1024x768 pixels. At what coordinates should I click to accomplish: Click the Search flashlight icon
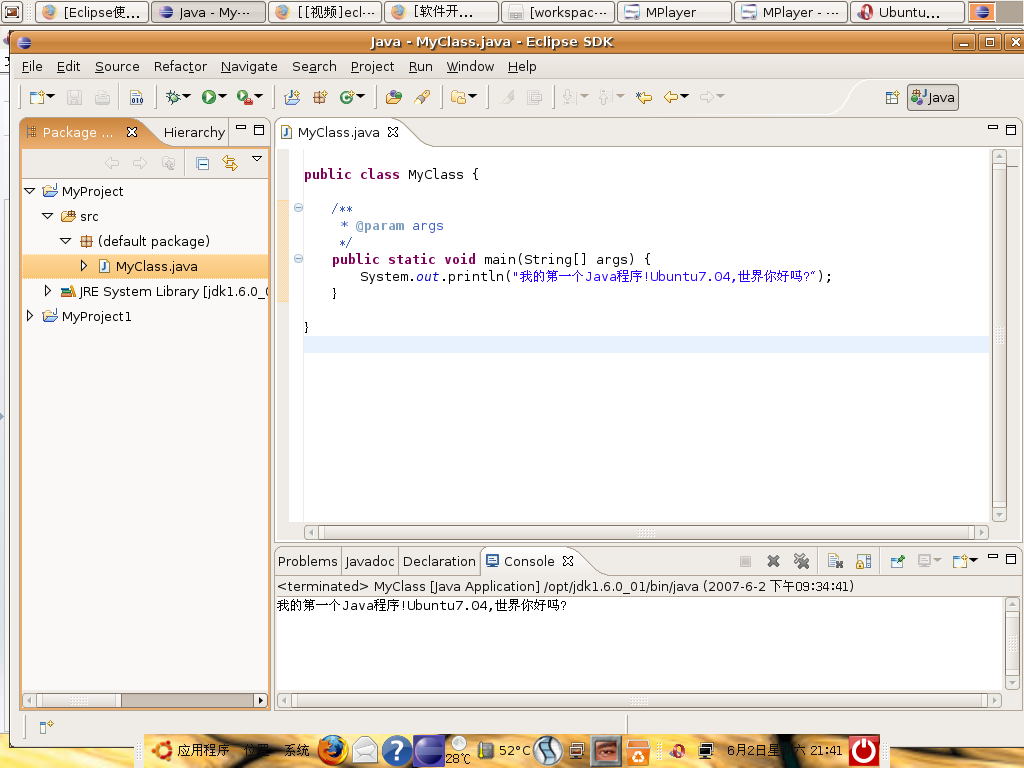point(422,97)
